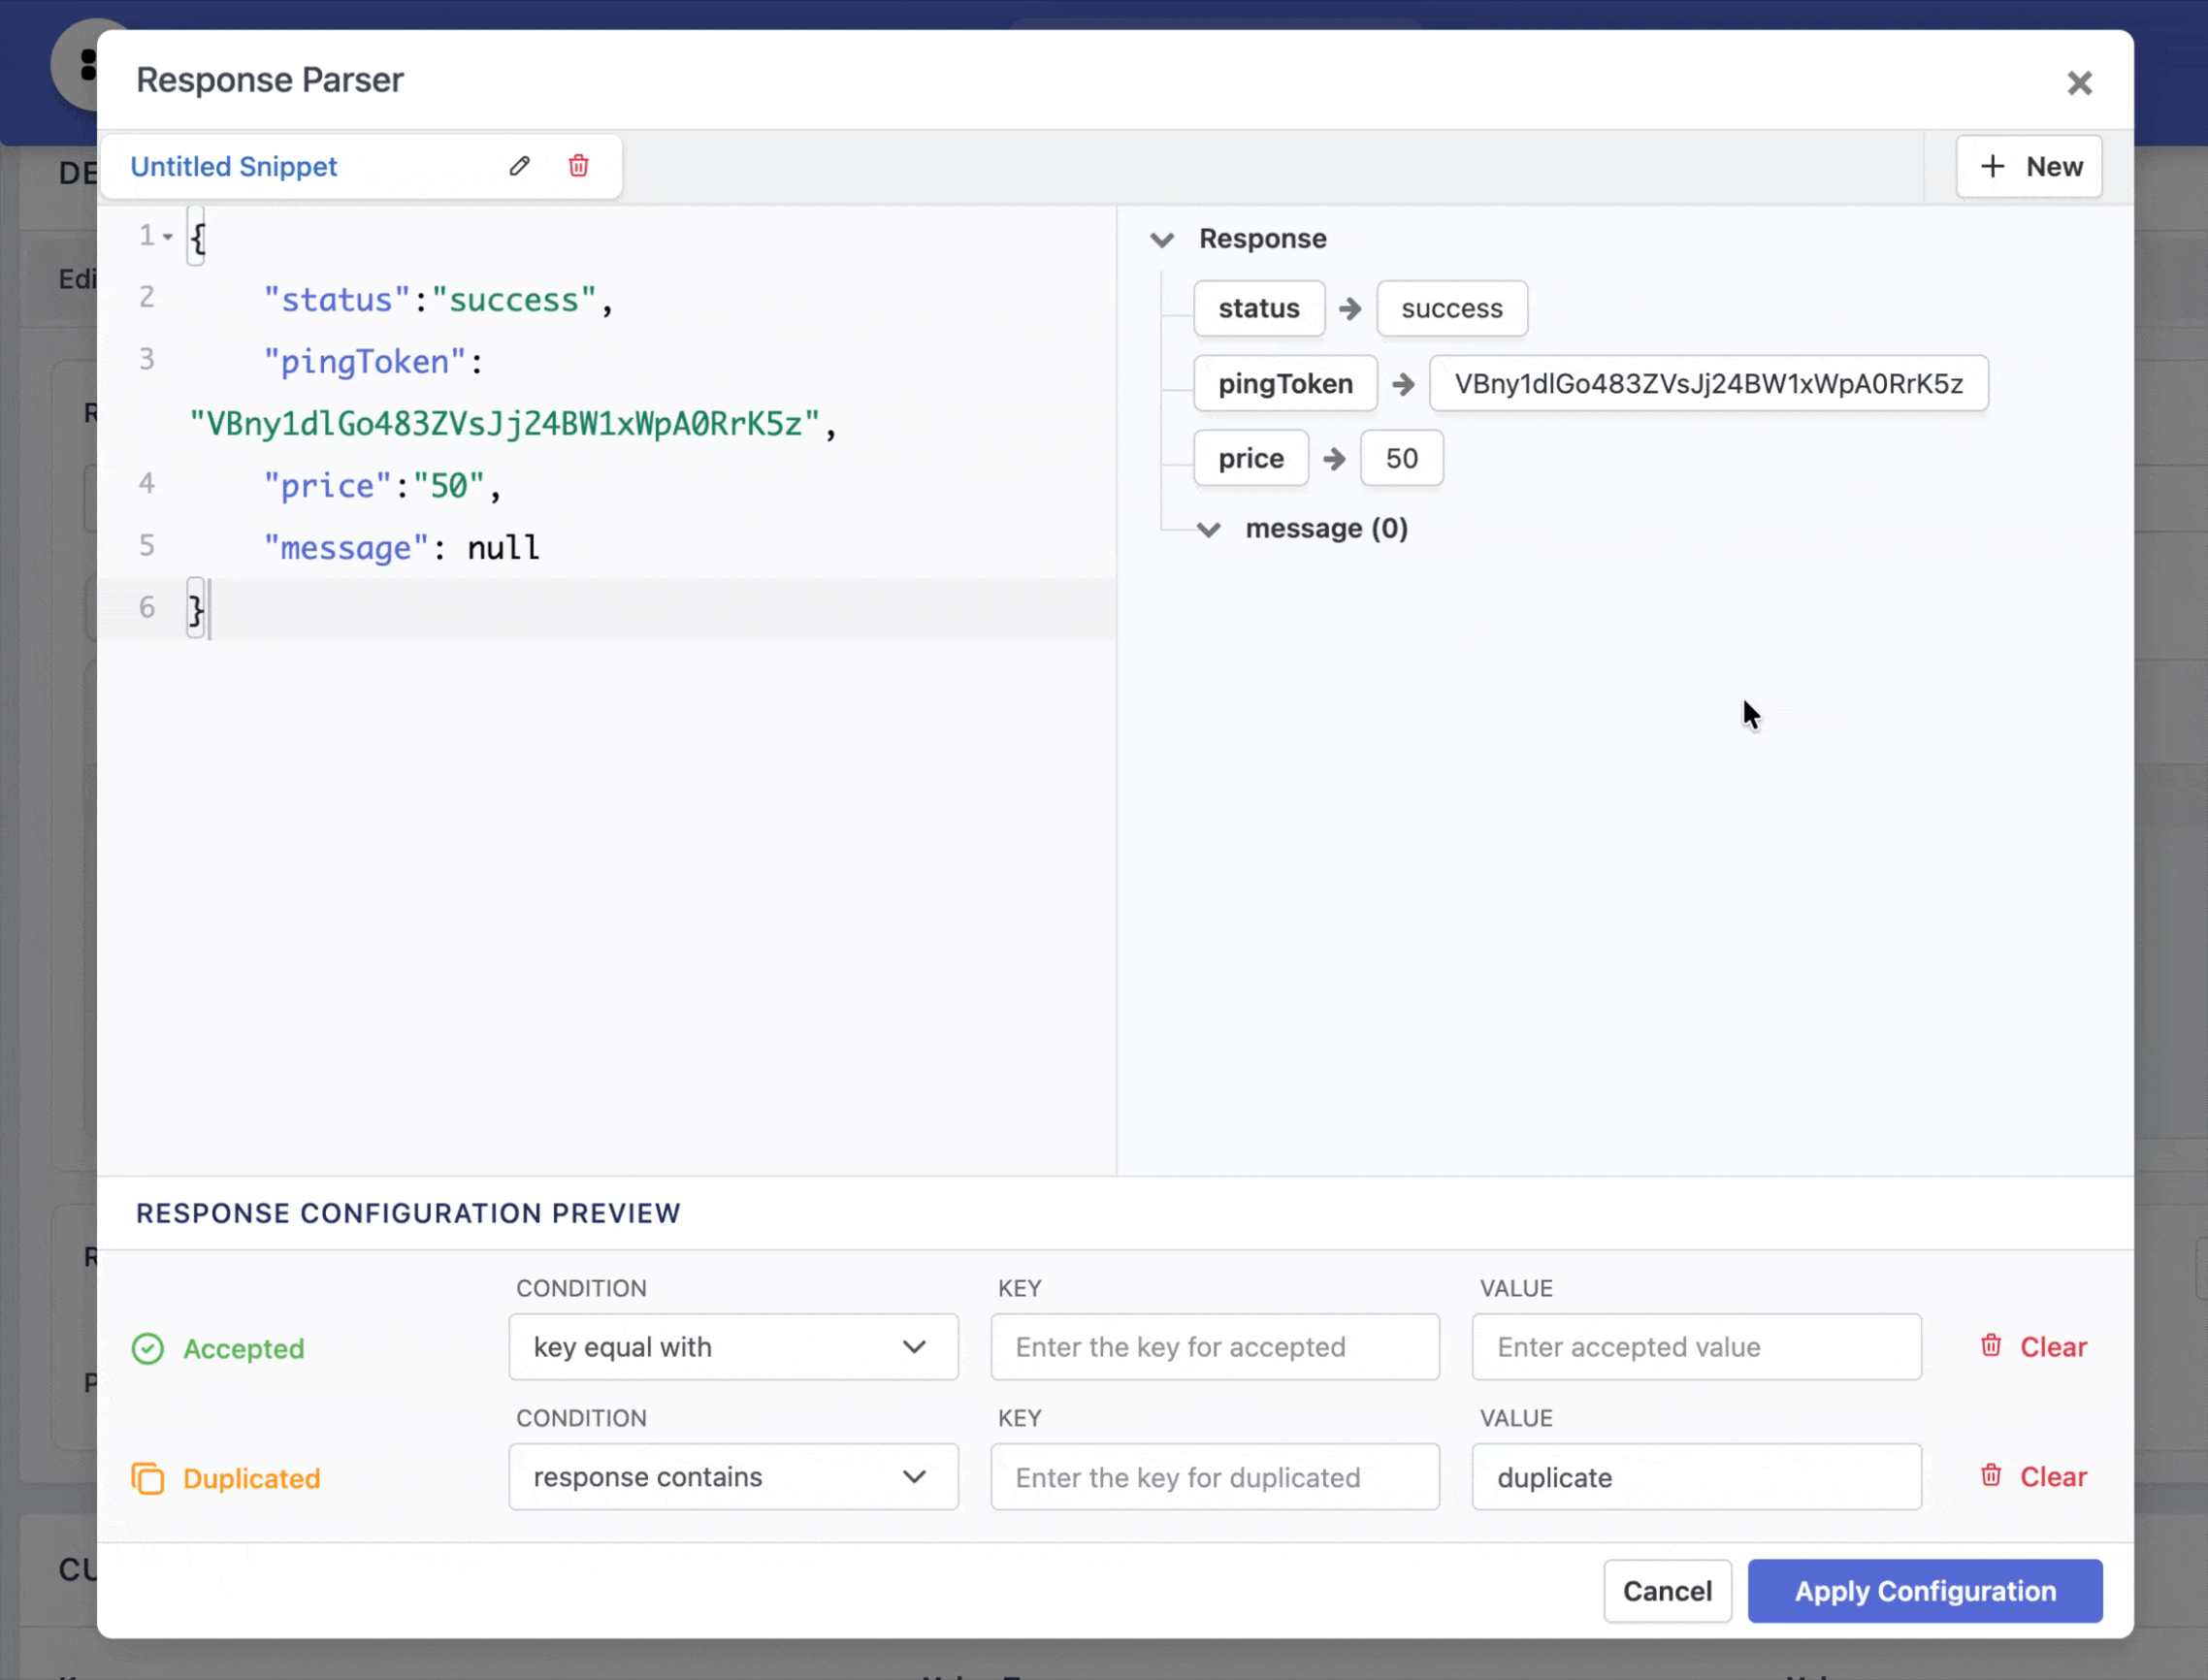Screen dimensions: 2208x1680
Task: Collapse the Response tree node
Action: (1161, 239)
